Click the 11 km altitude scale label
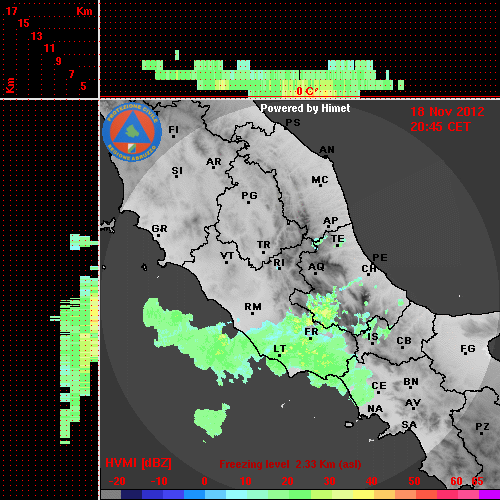 click(49, 48)
